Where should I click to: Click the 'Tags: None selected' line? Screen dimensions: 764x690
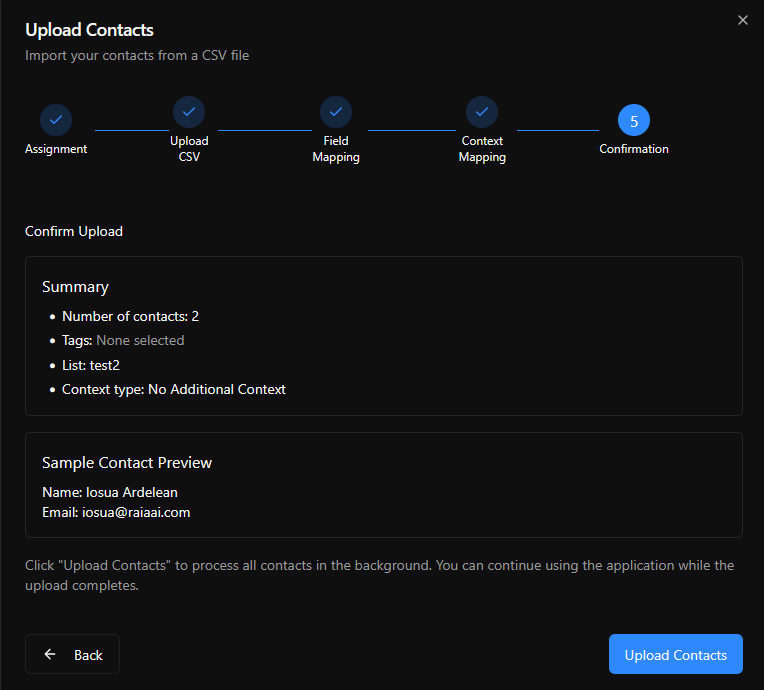tap(123, 340)
